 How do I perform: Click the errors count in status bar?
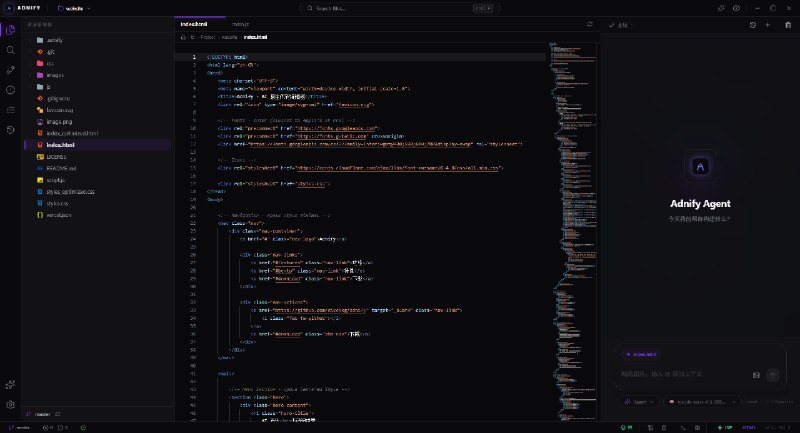[x=48, y=427]
